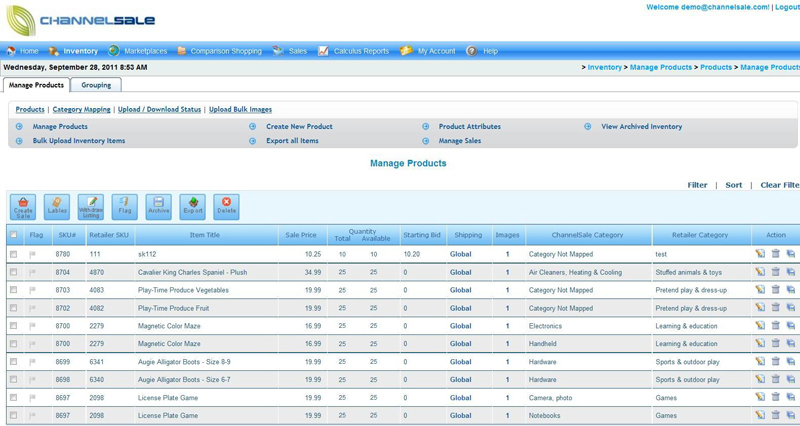Screen dimensions: 800x426
Task: Edit the Cavalier King Charles Spaniel row
Action: point(760,272)
